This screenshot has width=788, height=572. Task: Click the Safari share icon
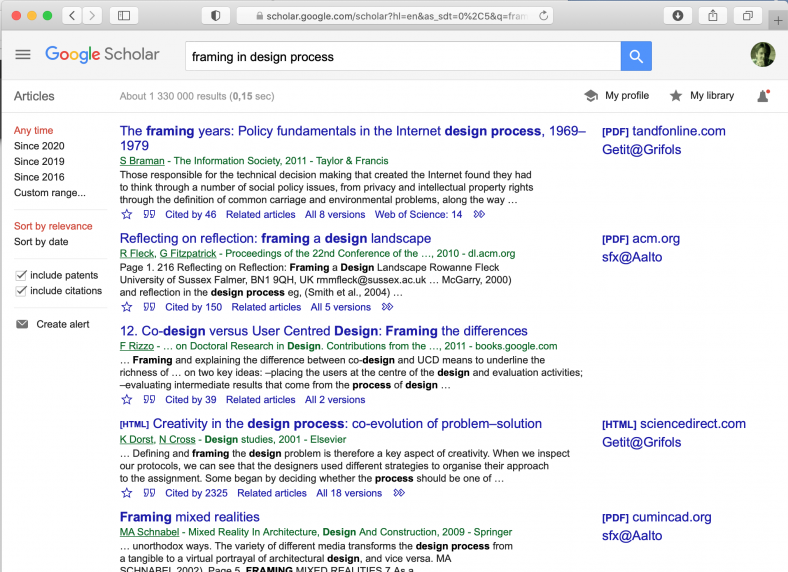point(713,16)
